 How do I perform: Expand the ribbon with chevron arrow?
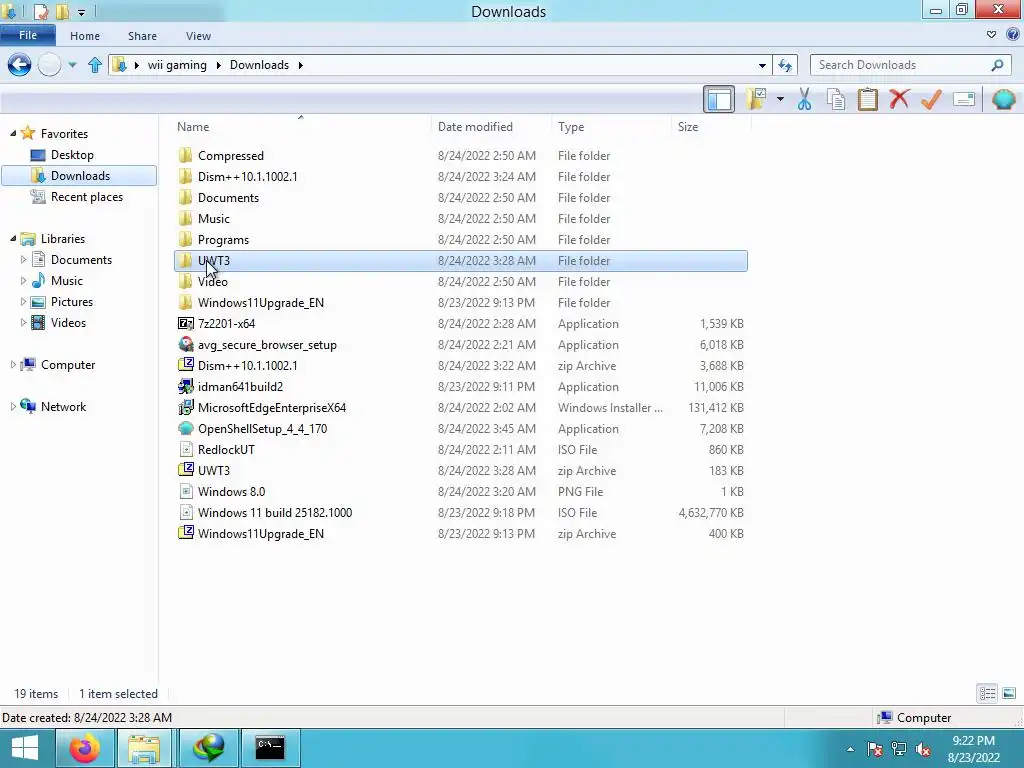991,35
